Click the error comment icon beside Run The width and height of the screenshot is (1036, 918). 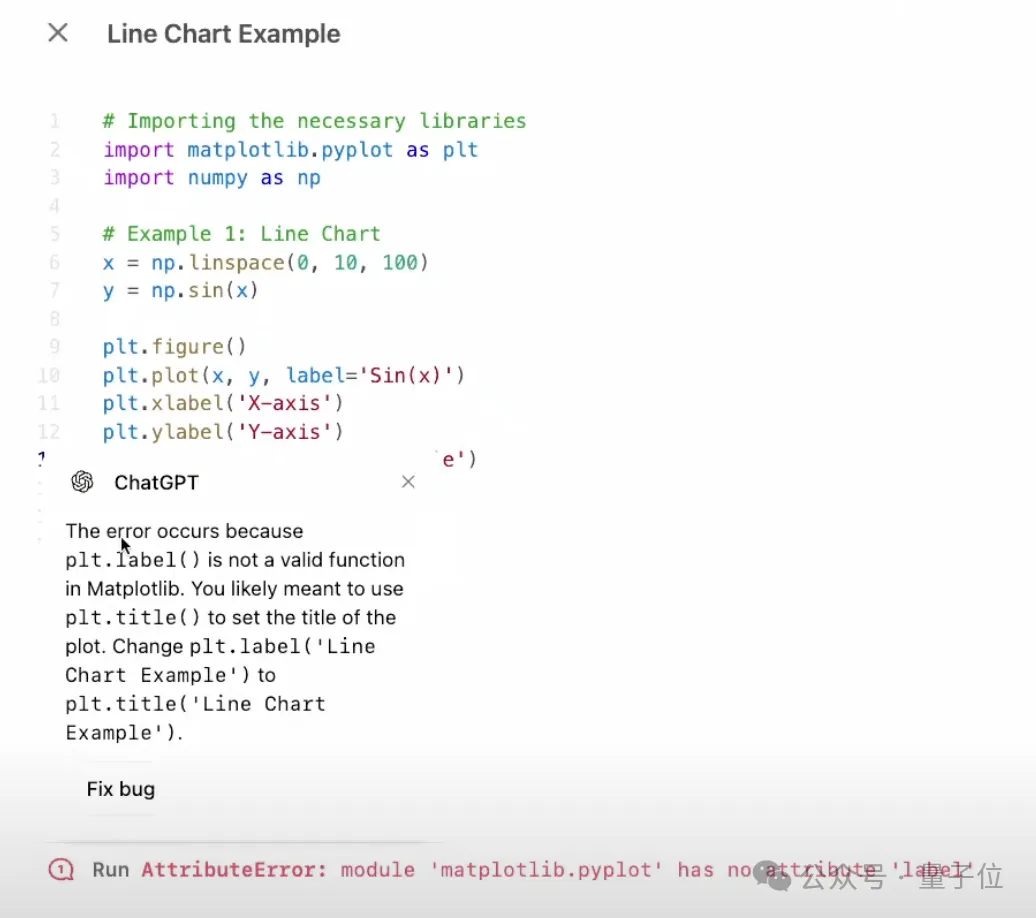61,869
